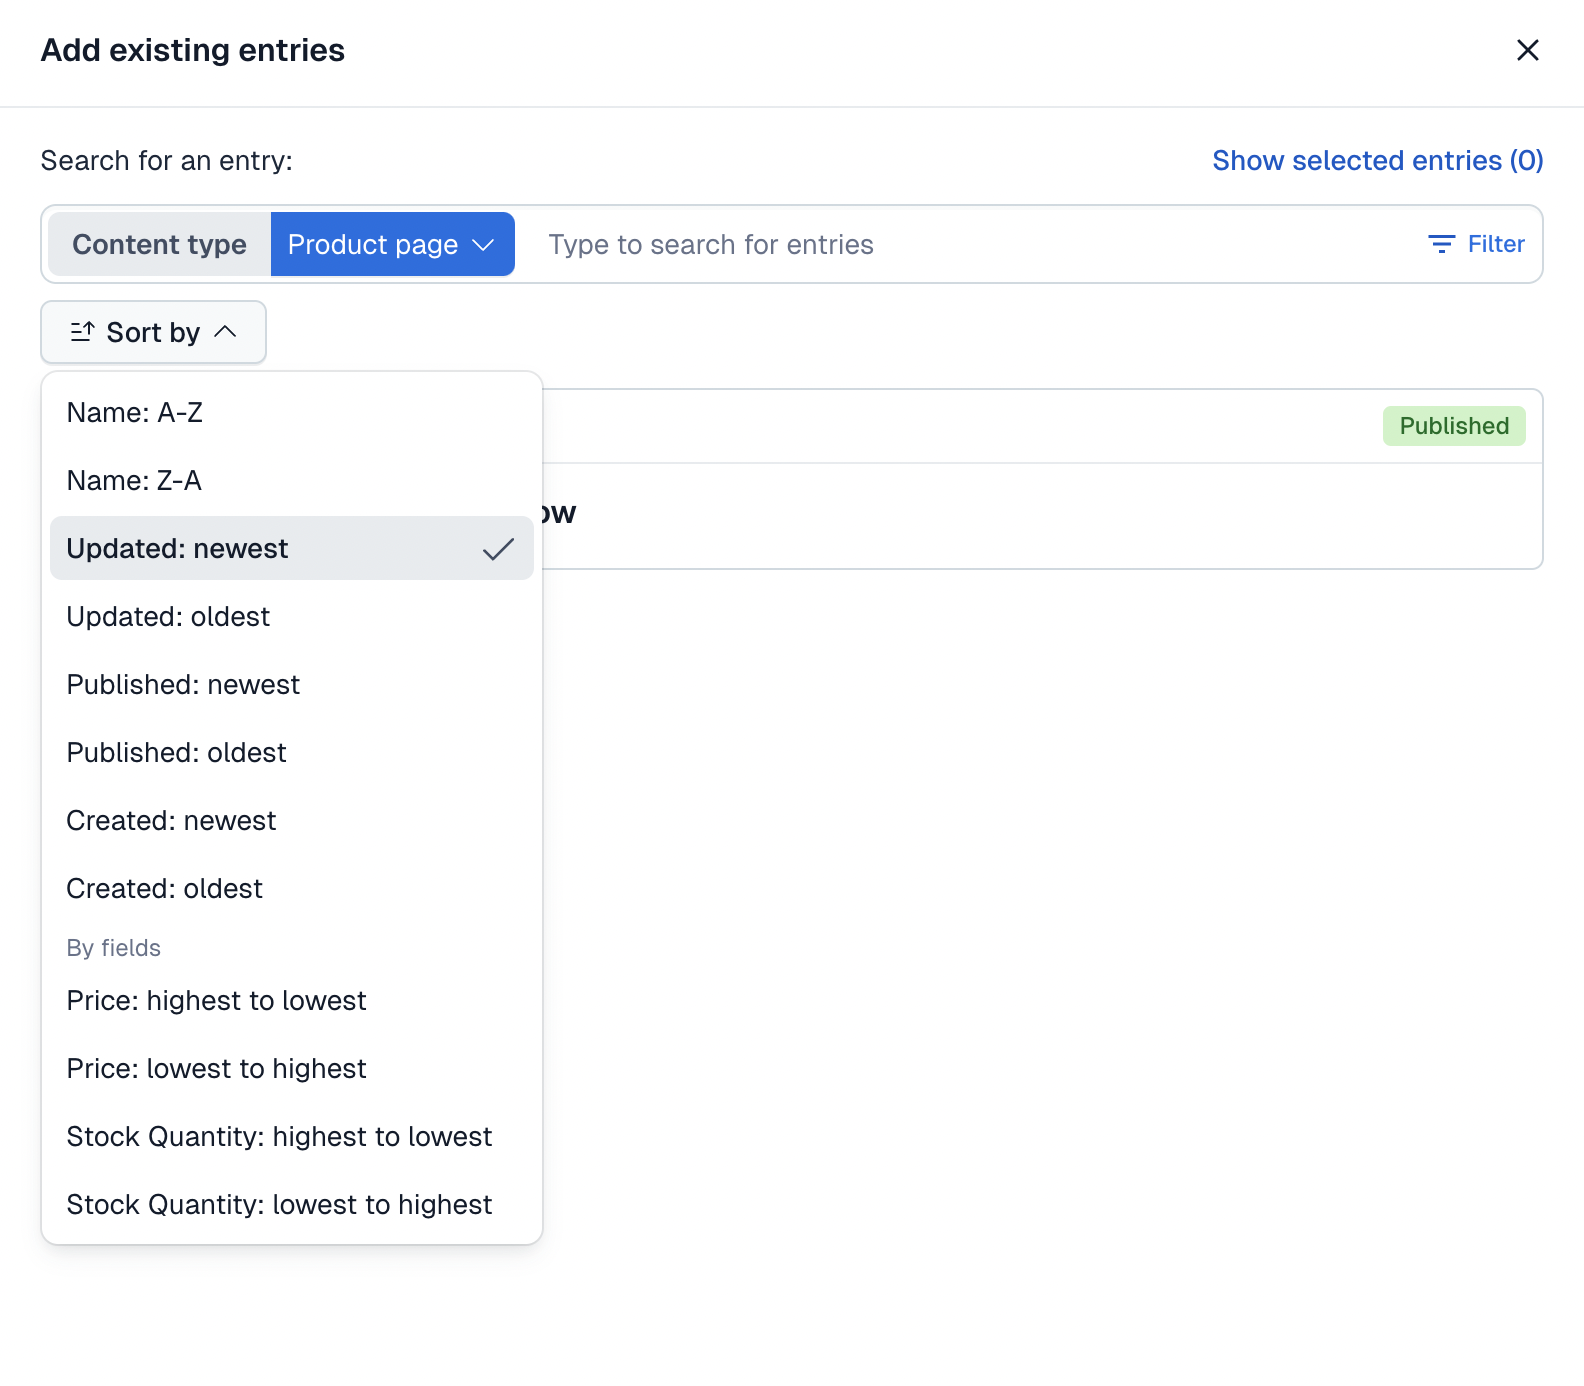This screenshot has height=1386, width=1584.
Task: Click the Sort by arrow icon
Action: click(x=82, y=332)
